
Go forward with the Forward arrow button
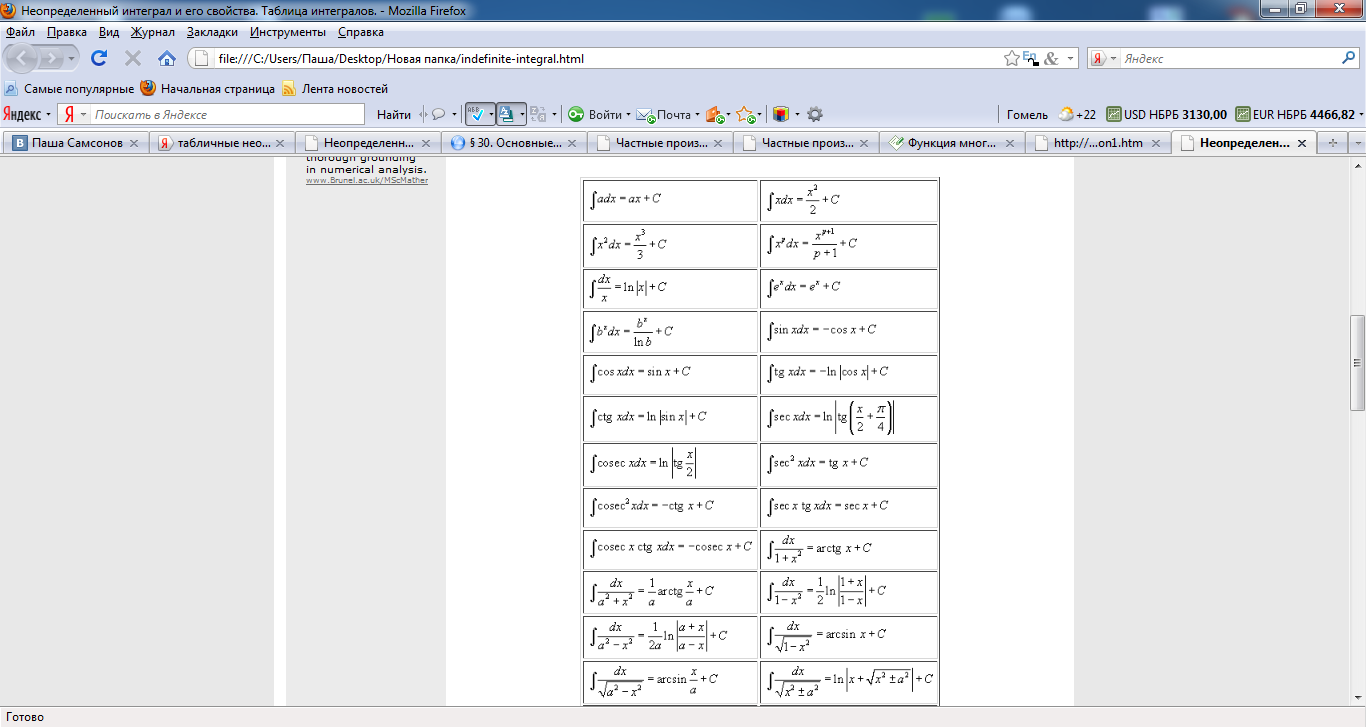(53, 59)
